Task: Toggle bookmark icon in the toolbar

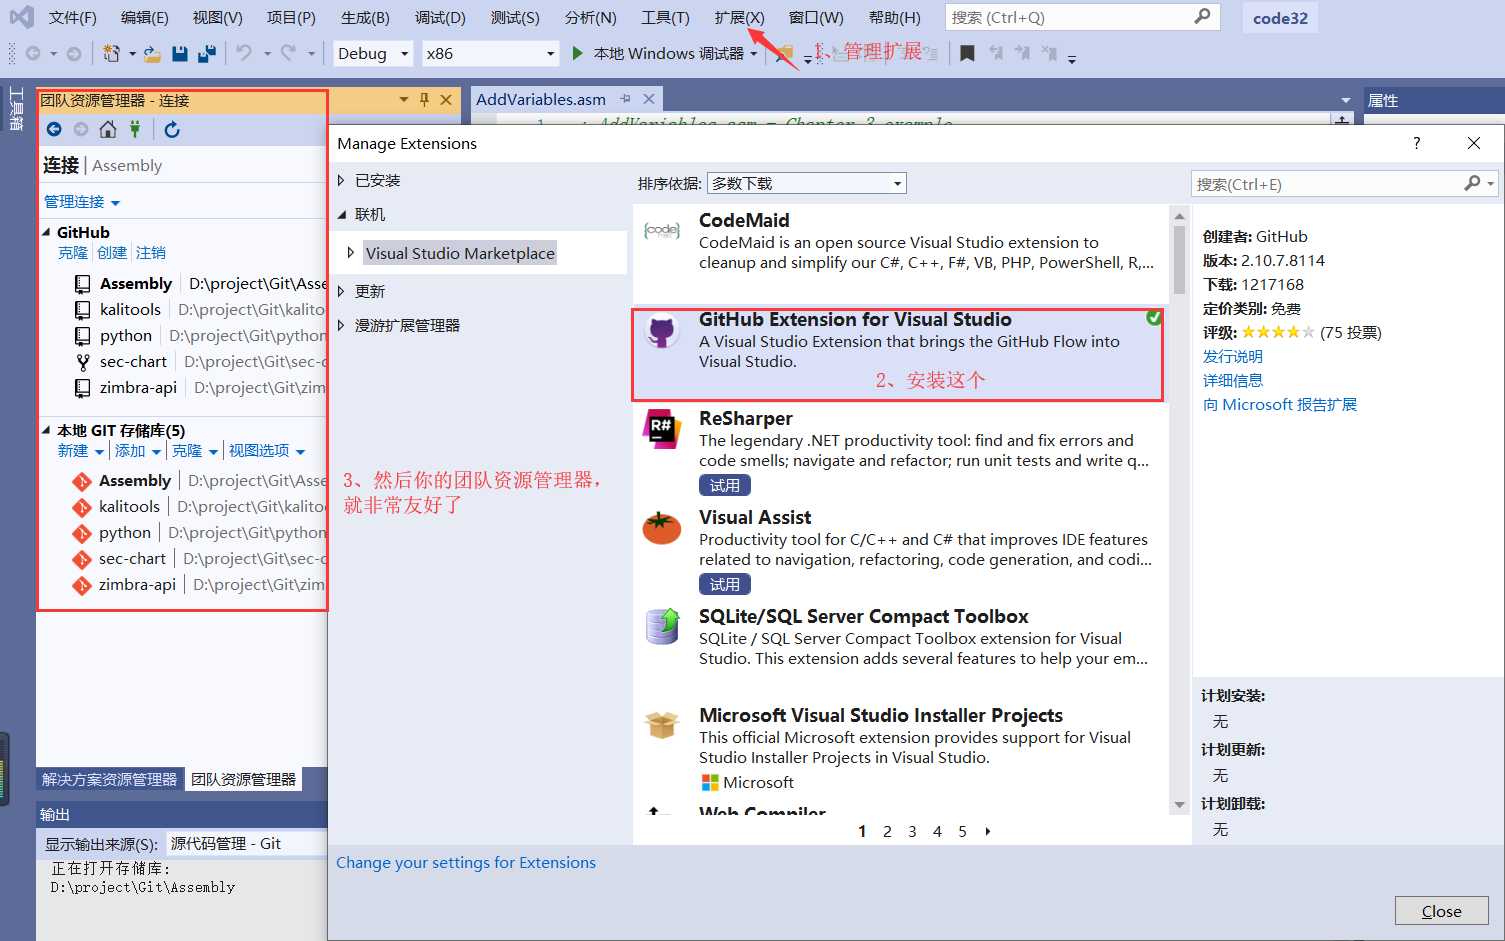Action: click(x=967, y=53)
